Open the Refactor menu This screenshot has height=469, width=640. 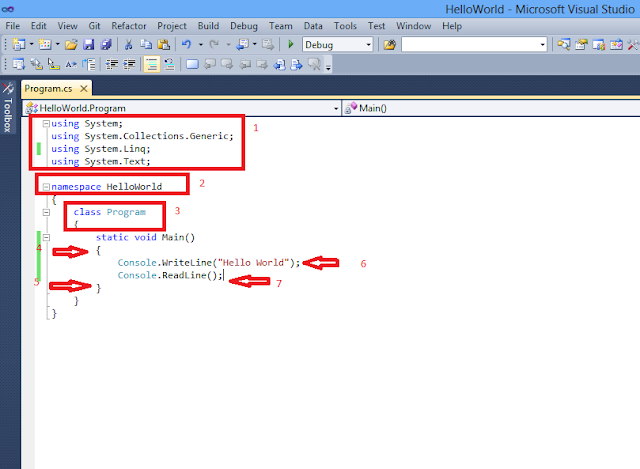(x=129, y=26)
